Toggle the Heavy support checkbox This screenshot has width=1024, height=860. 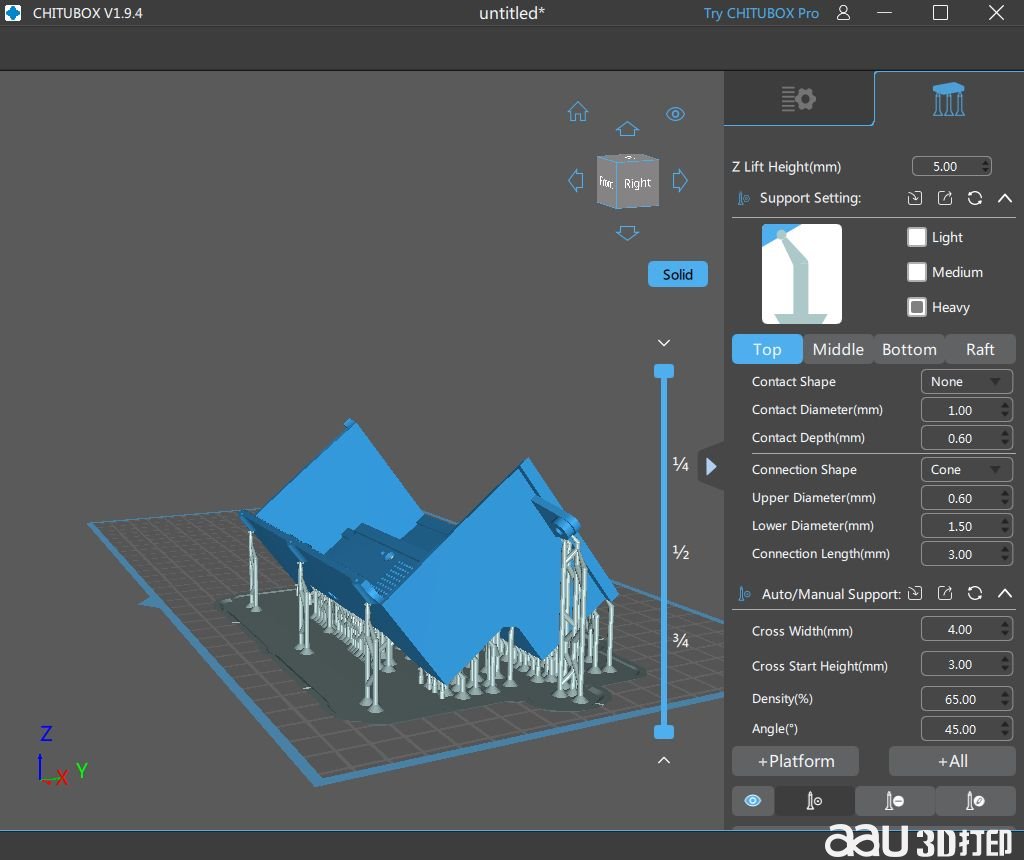(x=917, y=307)
